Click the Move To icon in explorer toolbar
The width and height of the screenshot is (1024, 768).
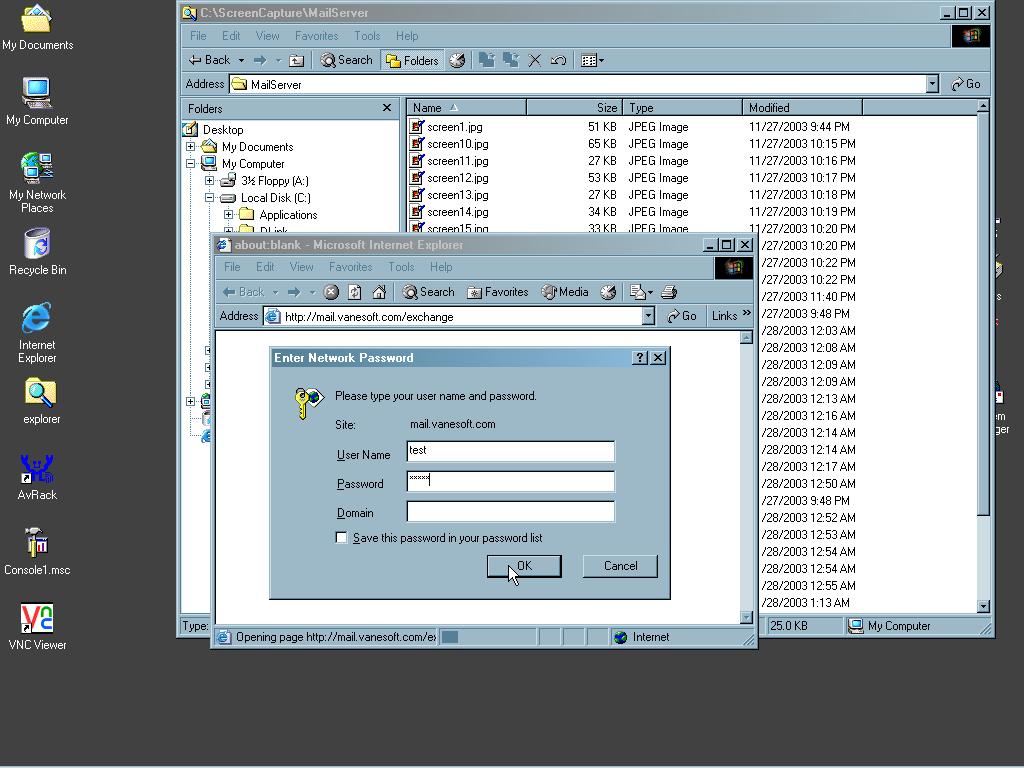487,61
